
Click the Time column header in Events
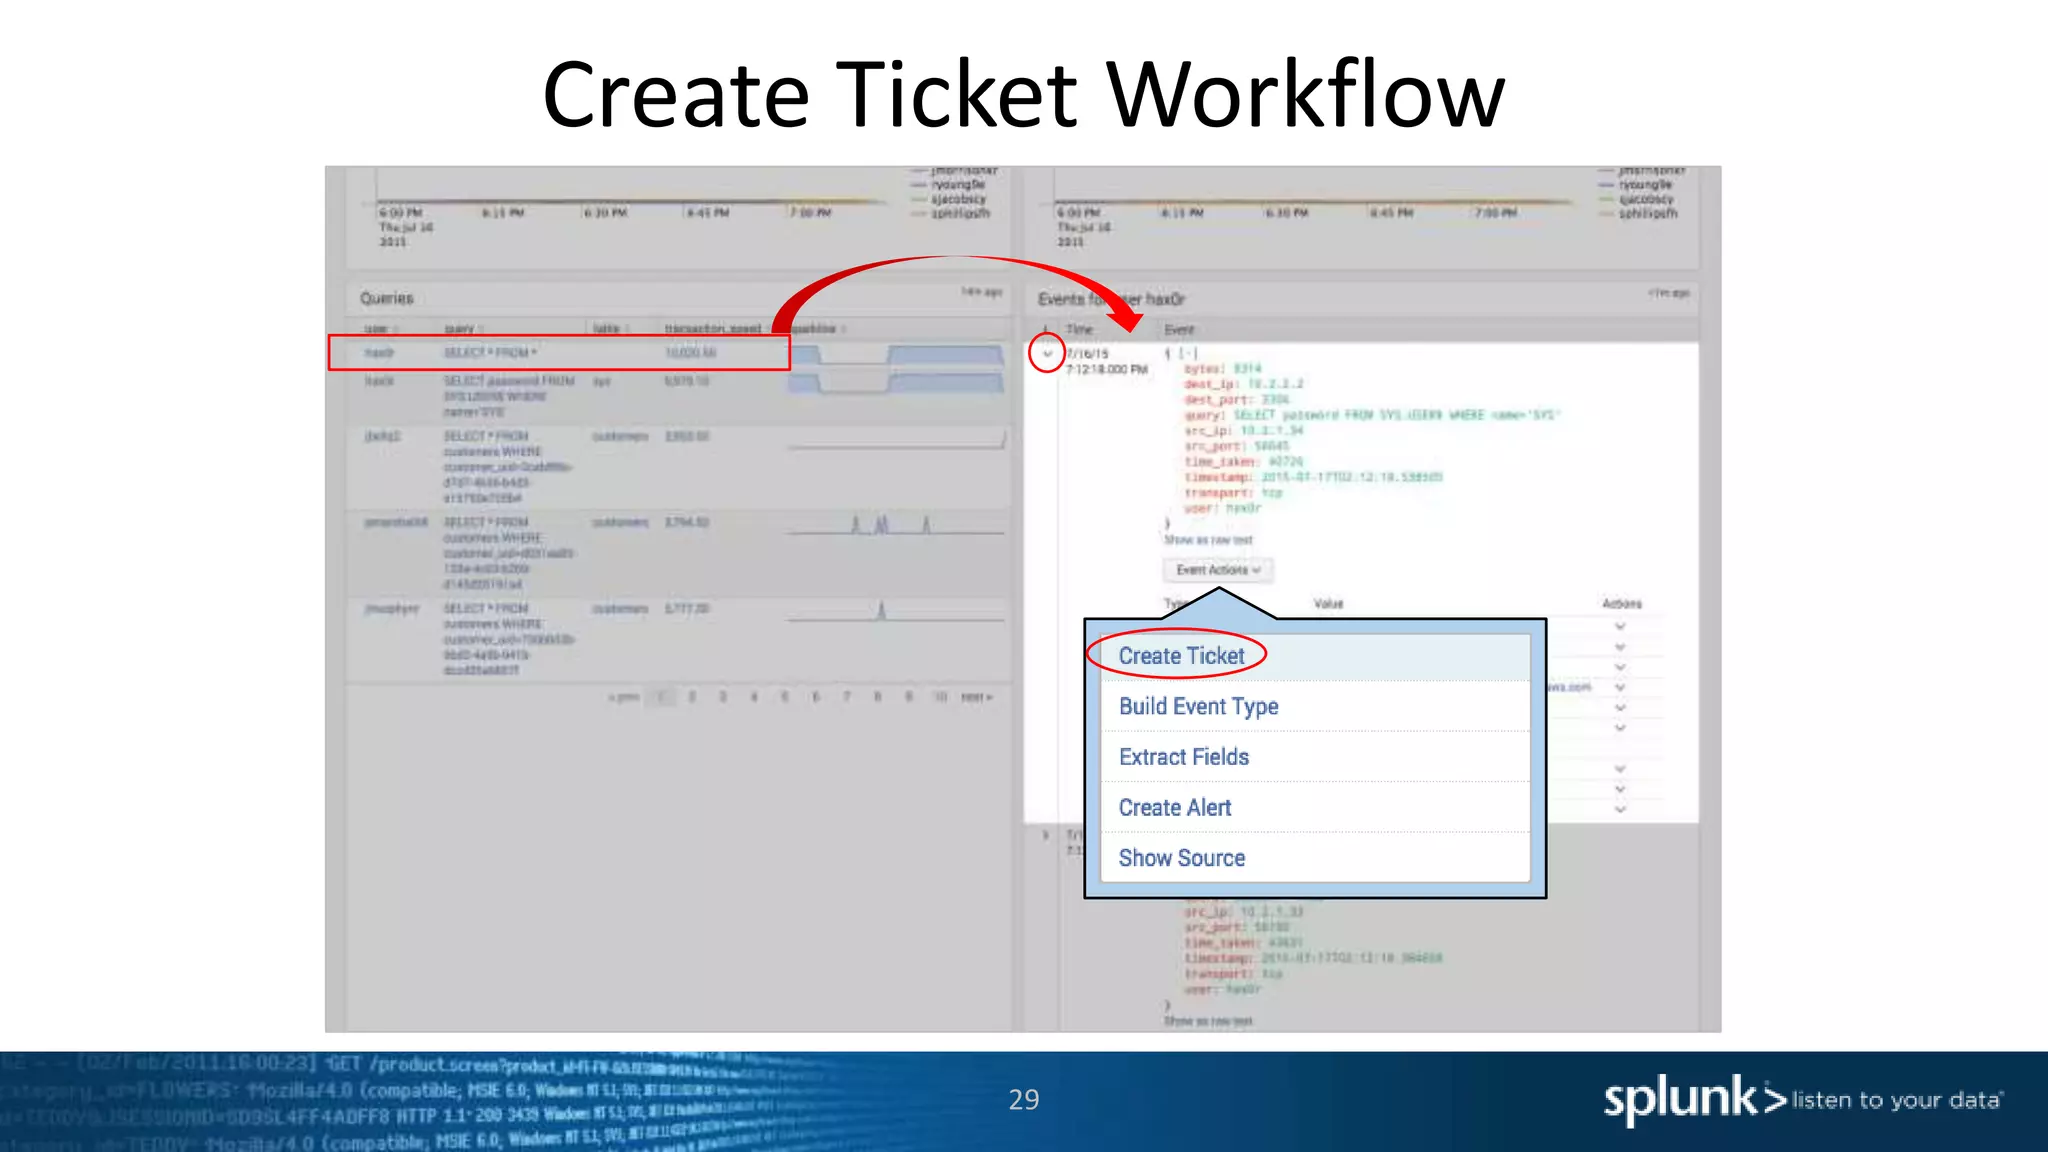1080,329
